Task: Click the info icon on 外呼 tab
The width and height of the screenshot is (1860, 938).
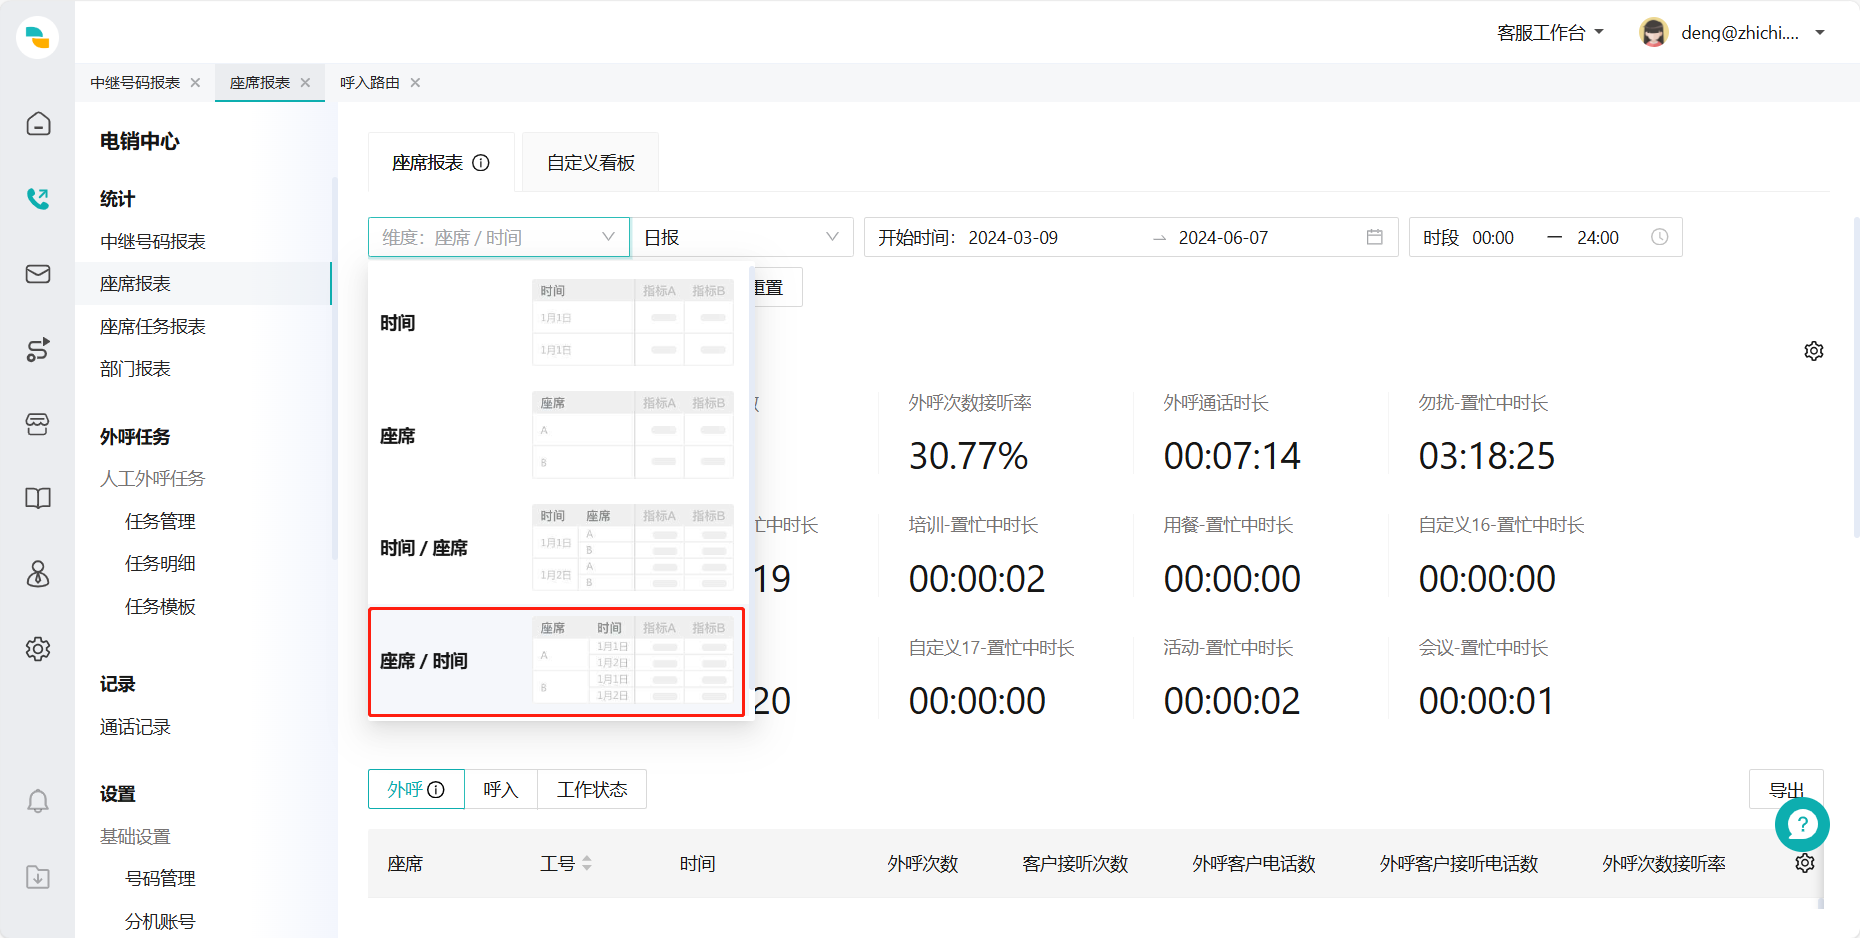Action: (436, 790)
